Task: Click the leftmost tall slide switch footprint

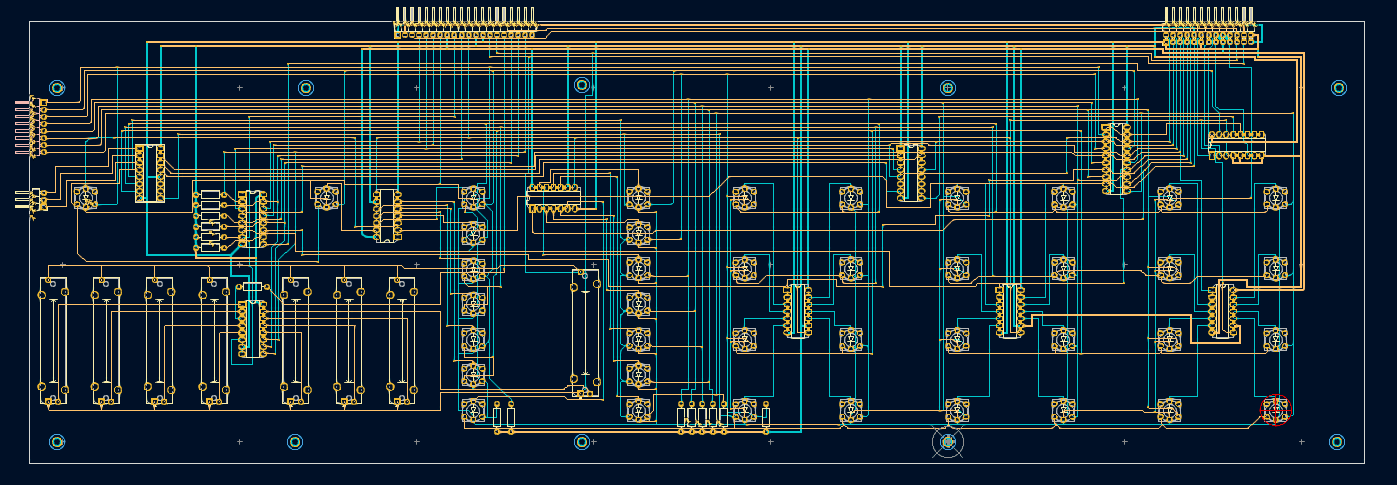Action: (x=53, y=340)
